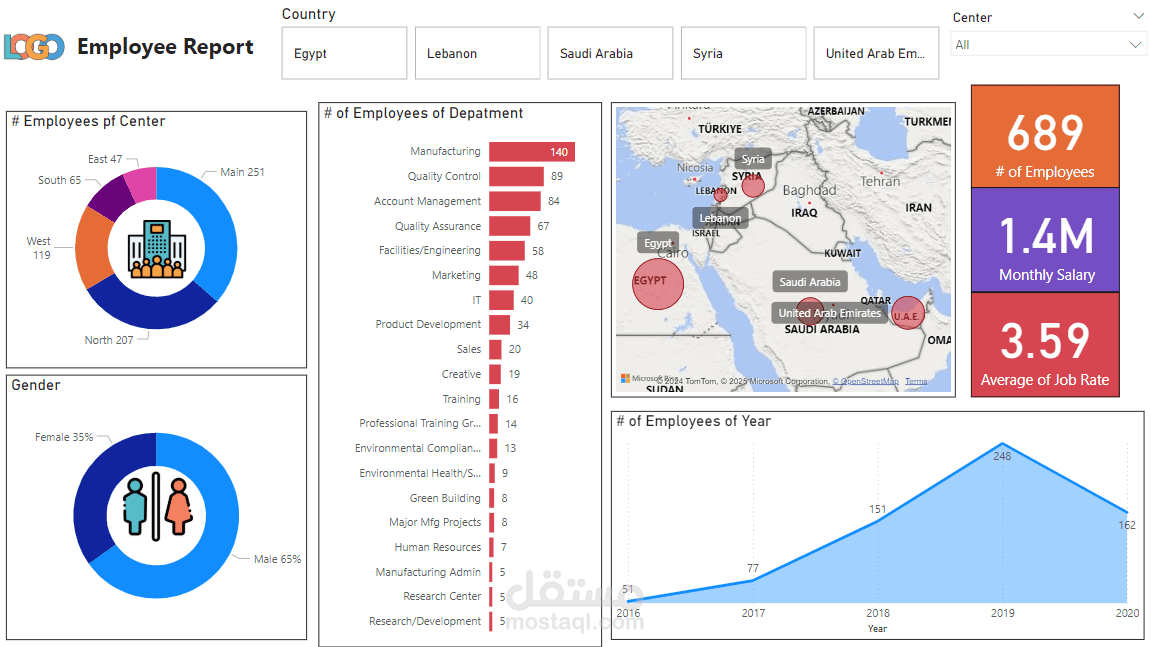Viewport: 1151px width, 647px height.
Task: Click the Marketing department bar
Action: (504, 275)
